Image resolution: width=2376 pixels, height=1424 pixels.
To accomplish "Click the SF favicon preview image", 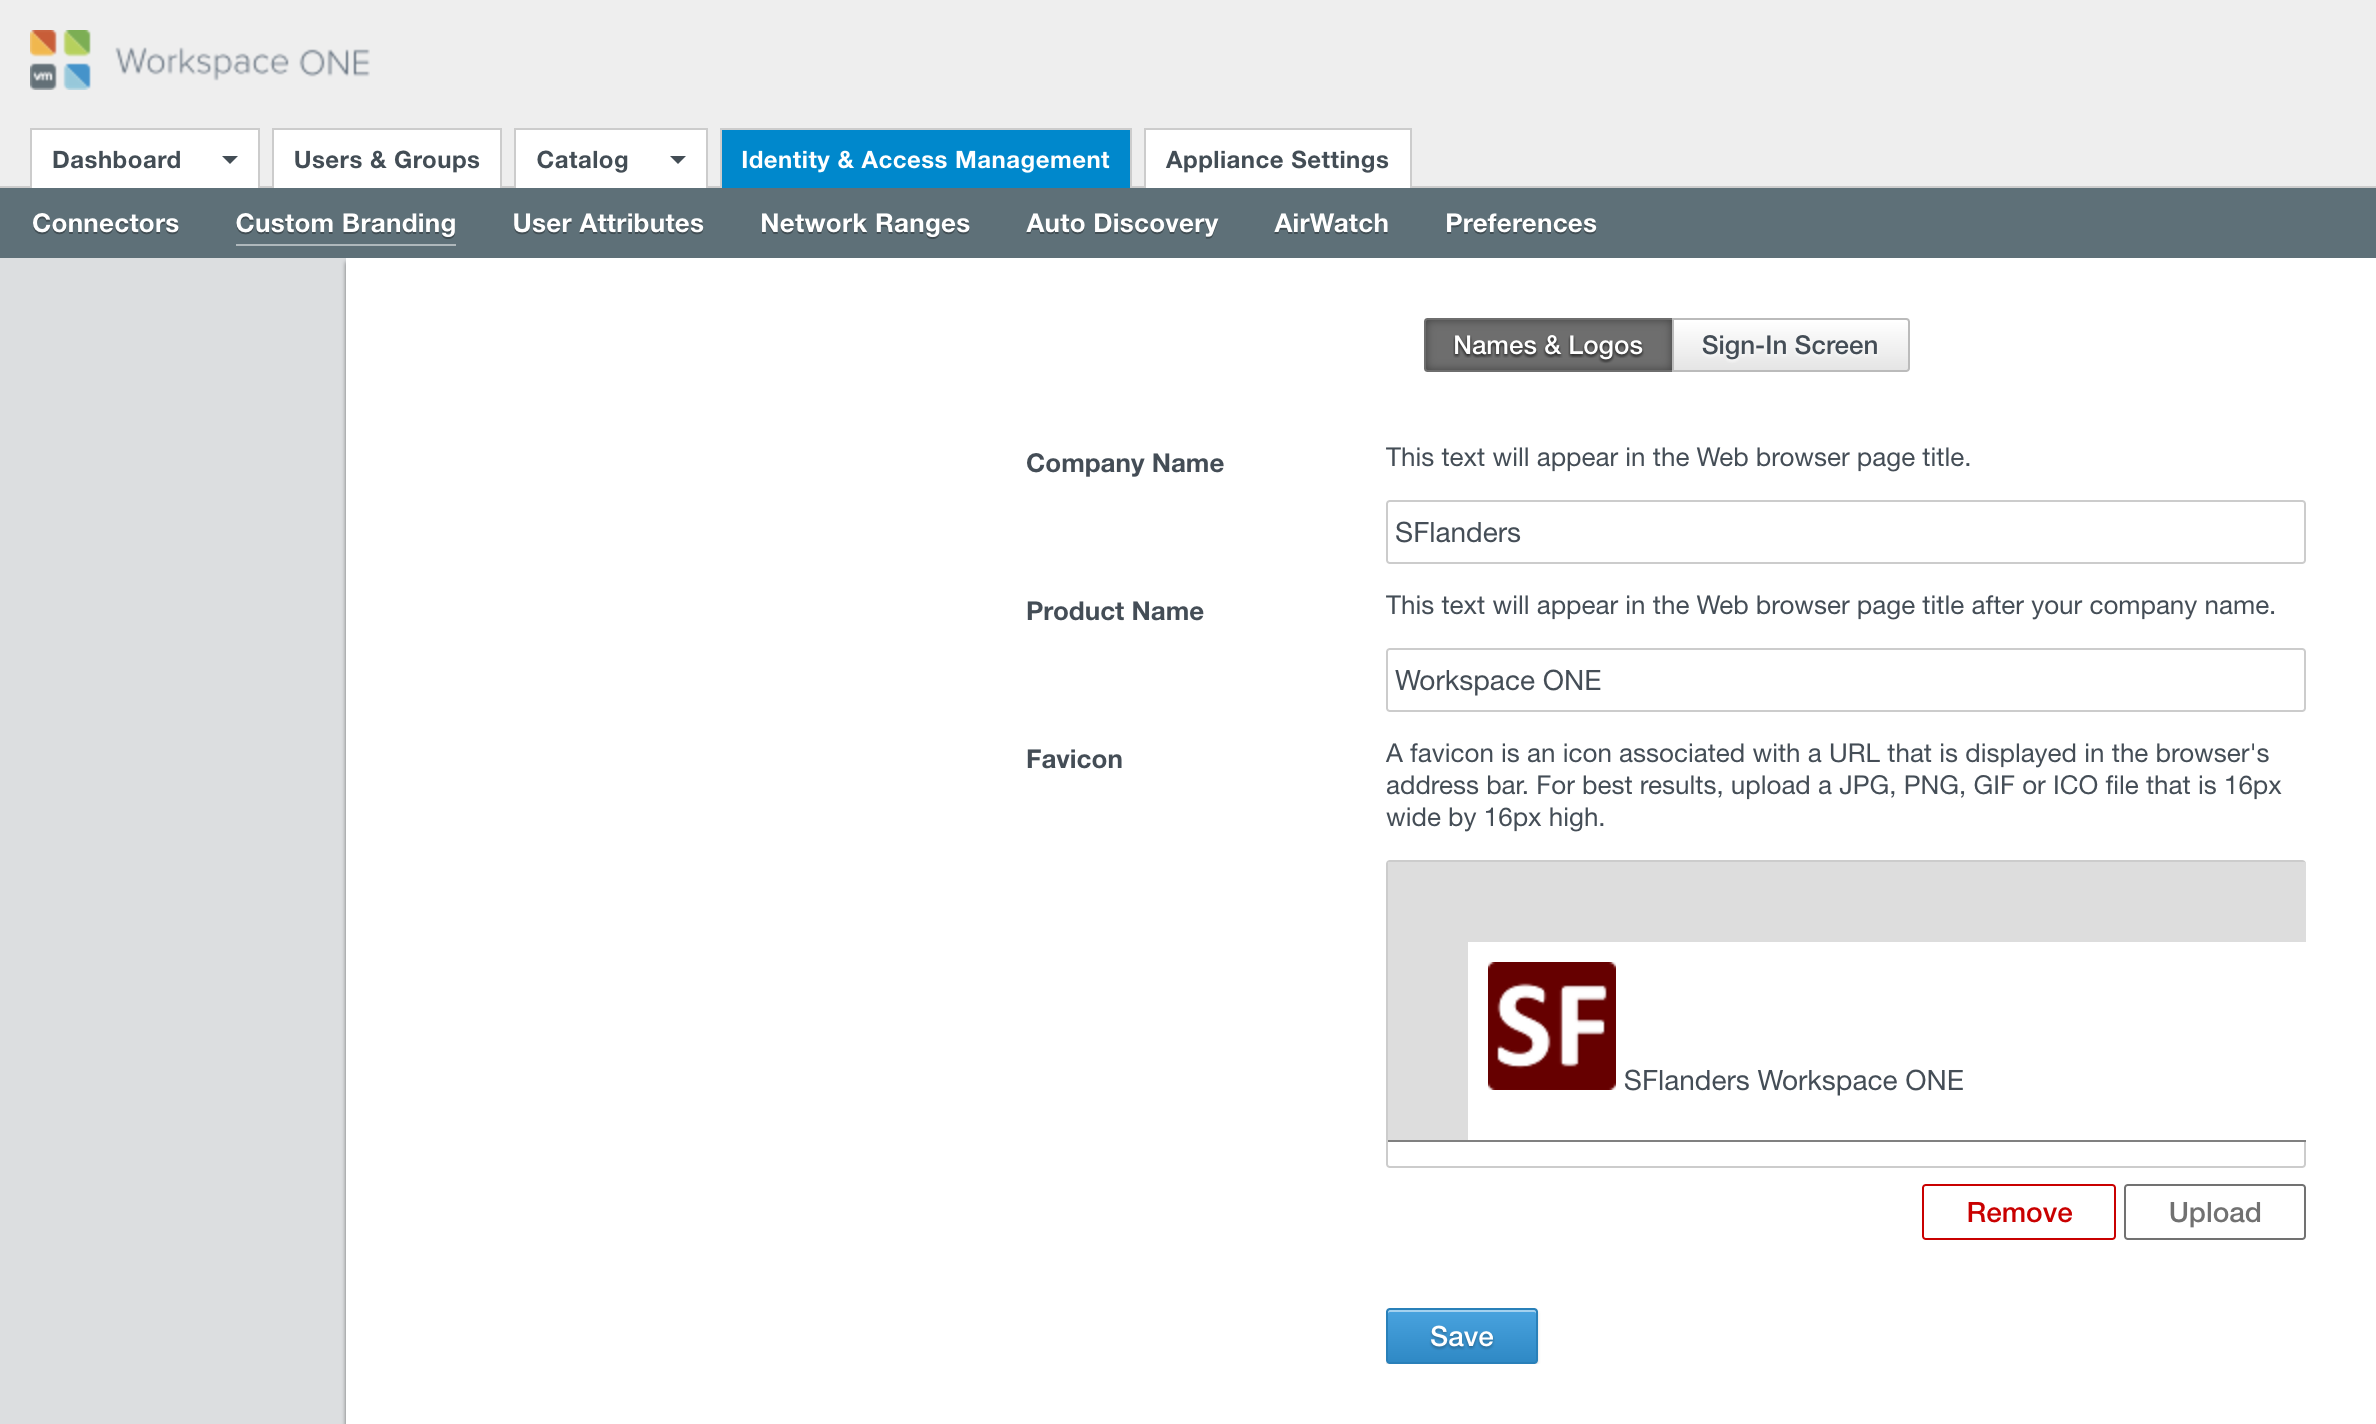I will [1551, 1025].
